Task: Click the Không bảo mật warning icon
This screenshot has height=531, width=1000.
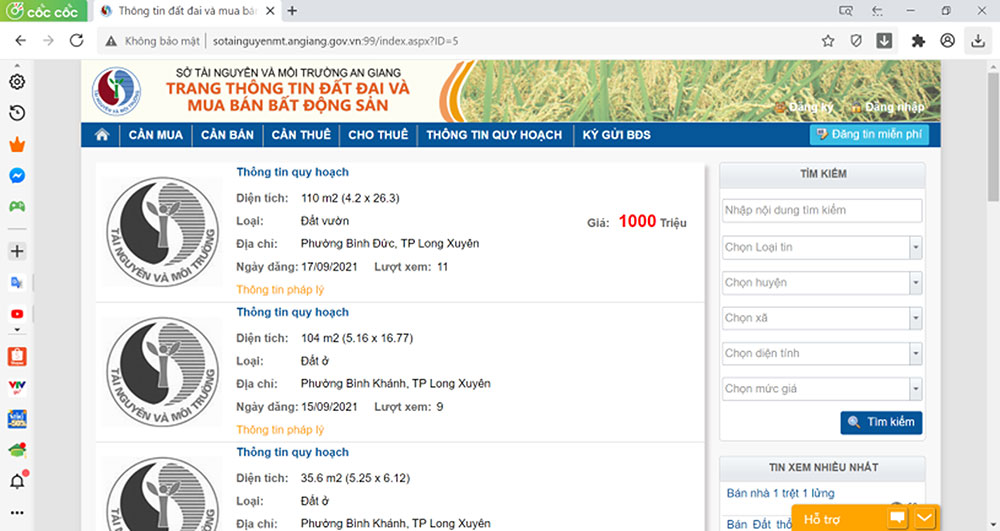Action: (x=111, y=41)
